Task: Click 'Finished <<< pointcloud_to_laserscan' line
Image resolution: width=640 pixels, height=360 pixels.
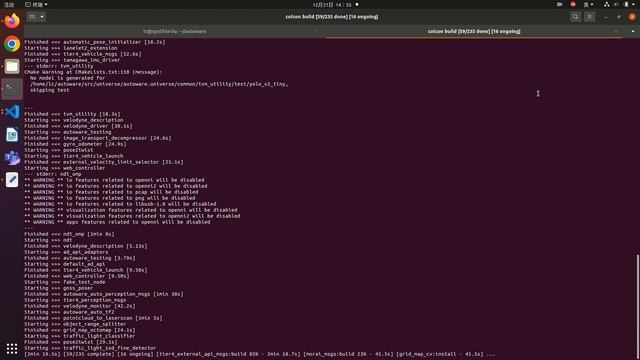Action: pos(93,318)
